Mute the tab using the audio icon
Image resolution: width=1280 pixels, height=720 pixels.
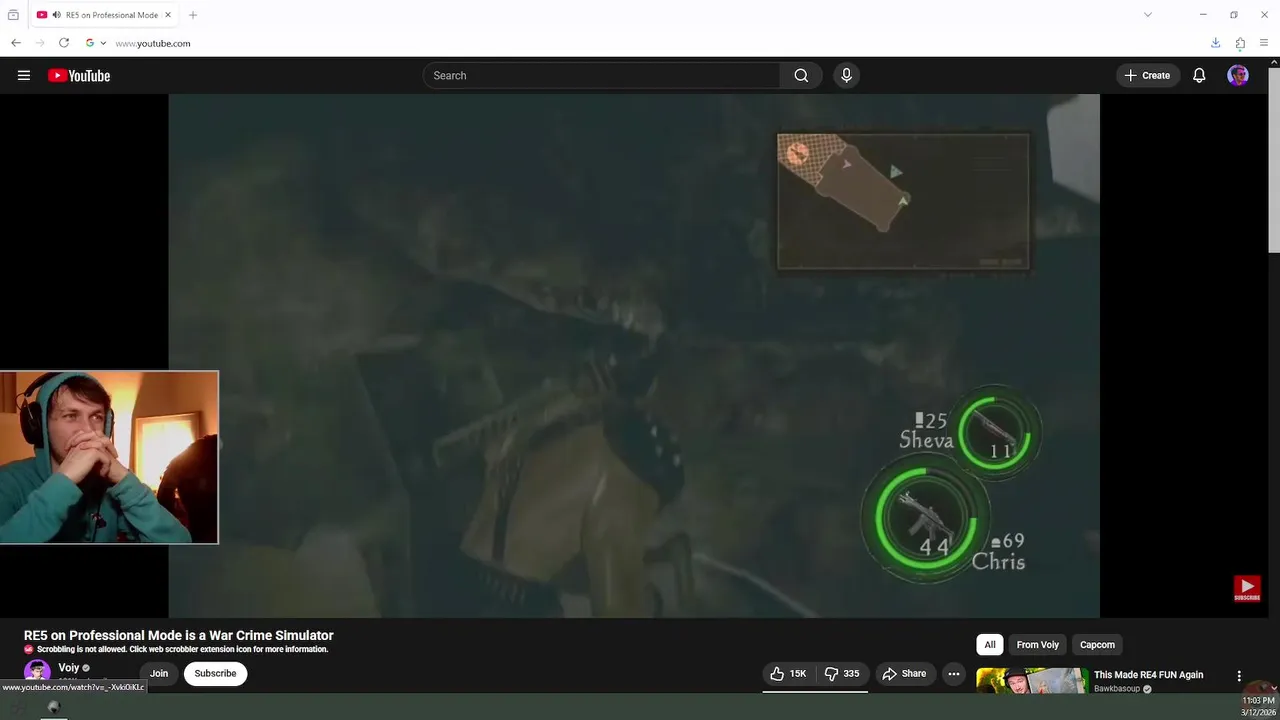pyautogui.click(x=56, y=15)
